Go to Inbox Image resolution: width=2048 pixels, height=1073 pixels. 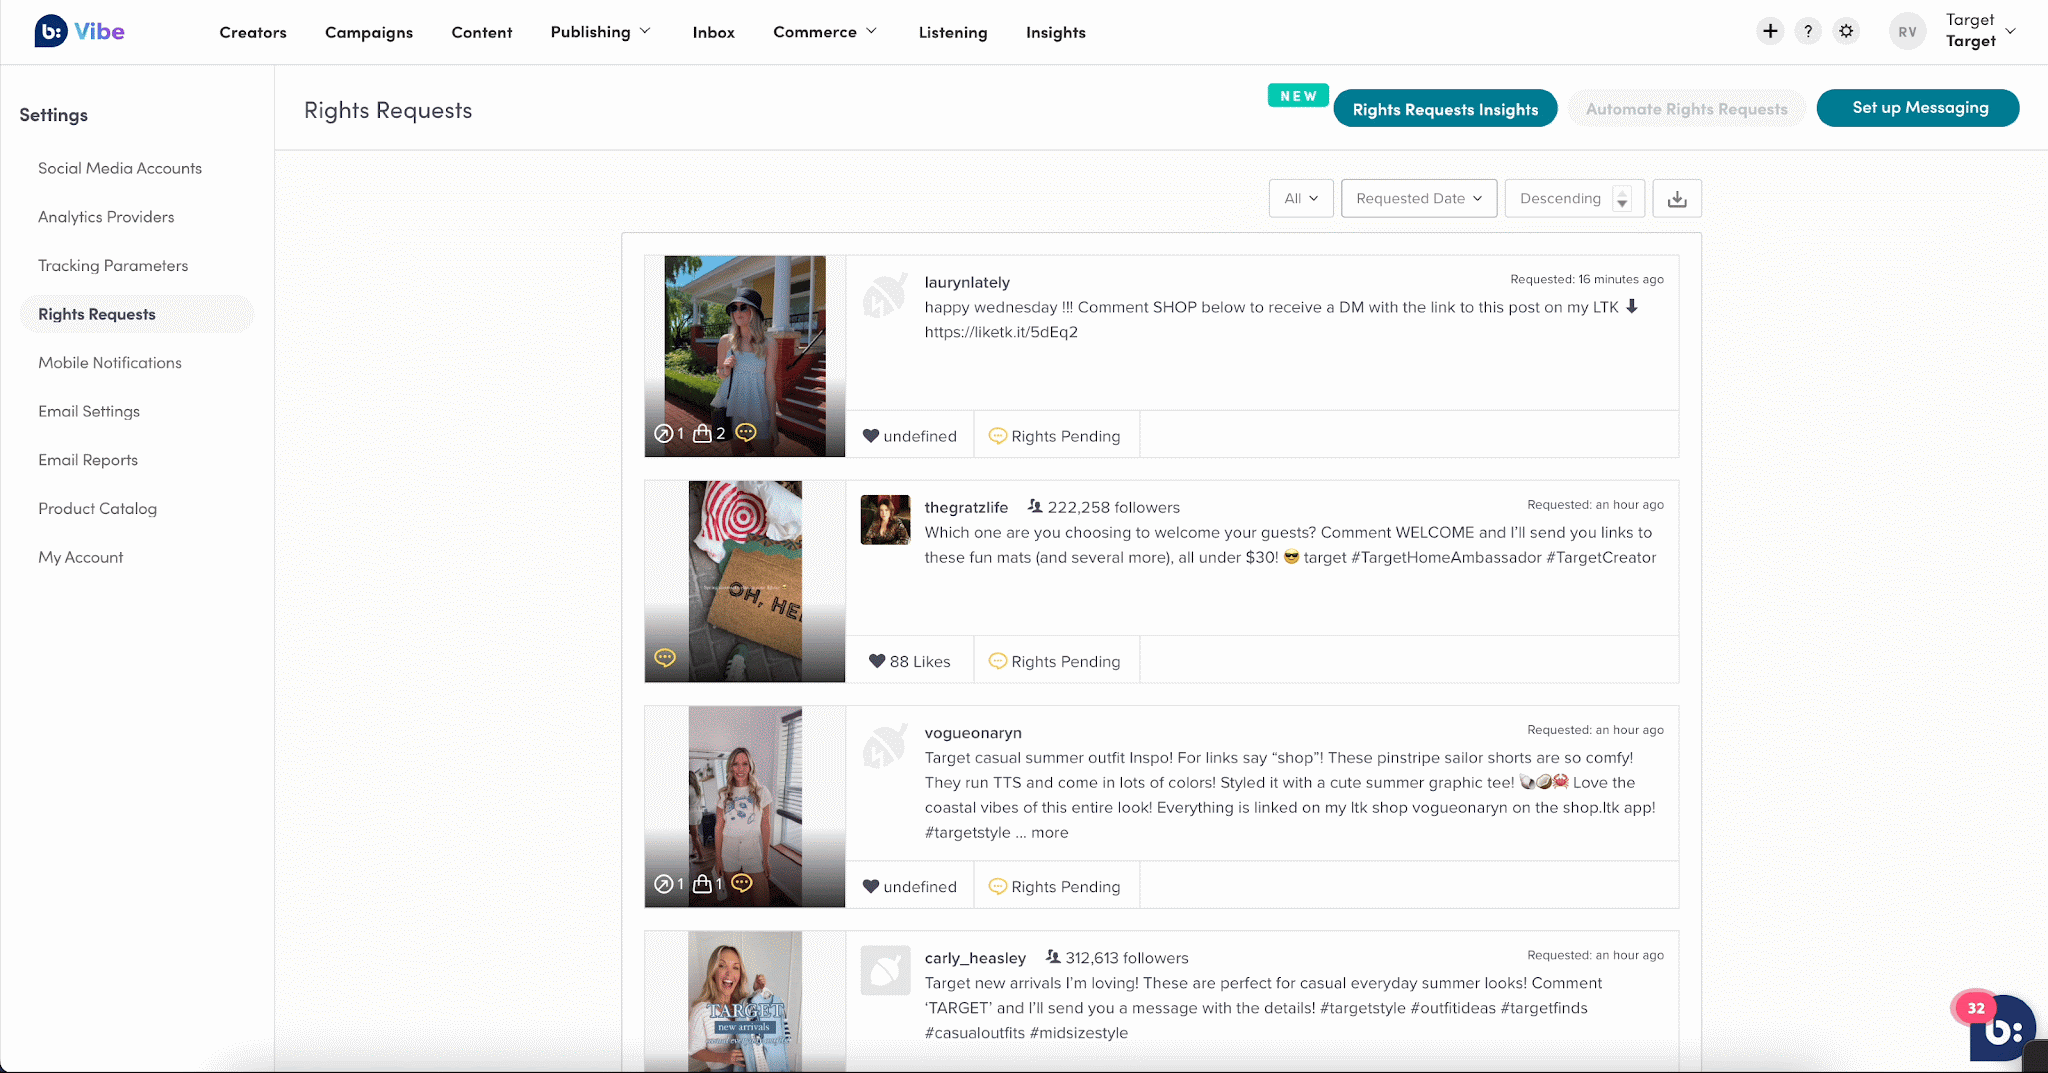[x=714, y=32]
